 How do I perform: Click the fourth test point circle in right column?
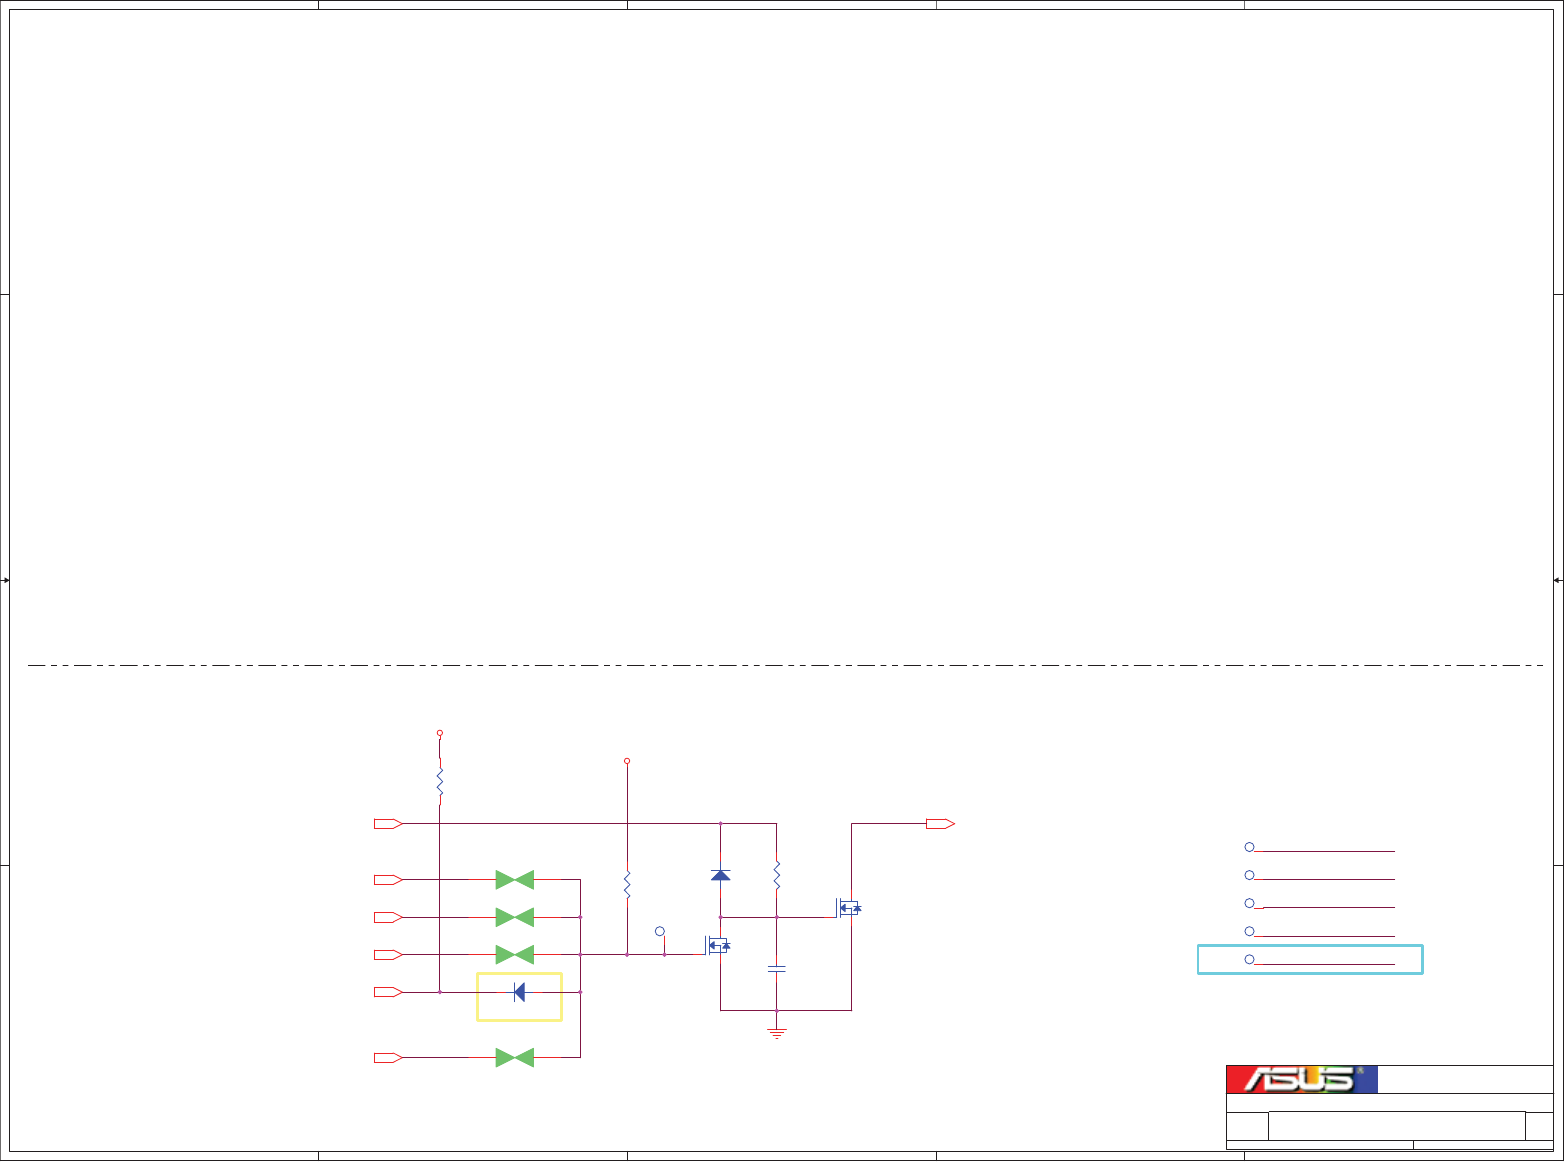click(1250, 931)
